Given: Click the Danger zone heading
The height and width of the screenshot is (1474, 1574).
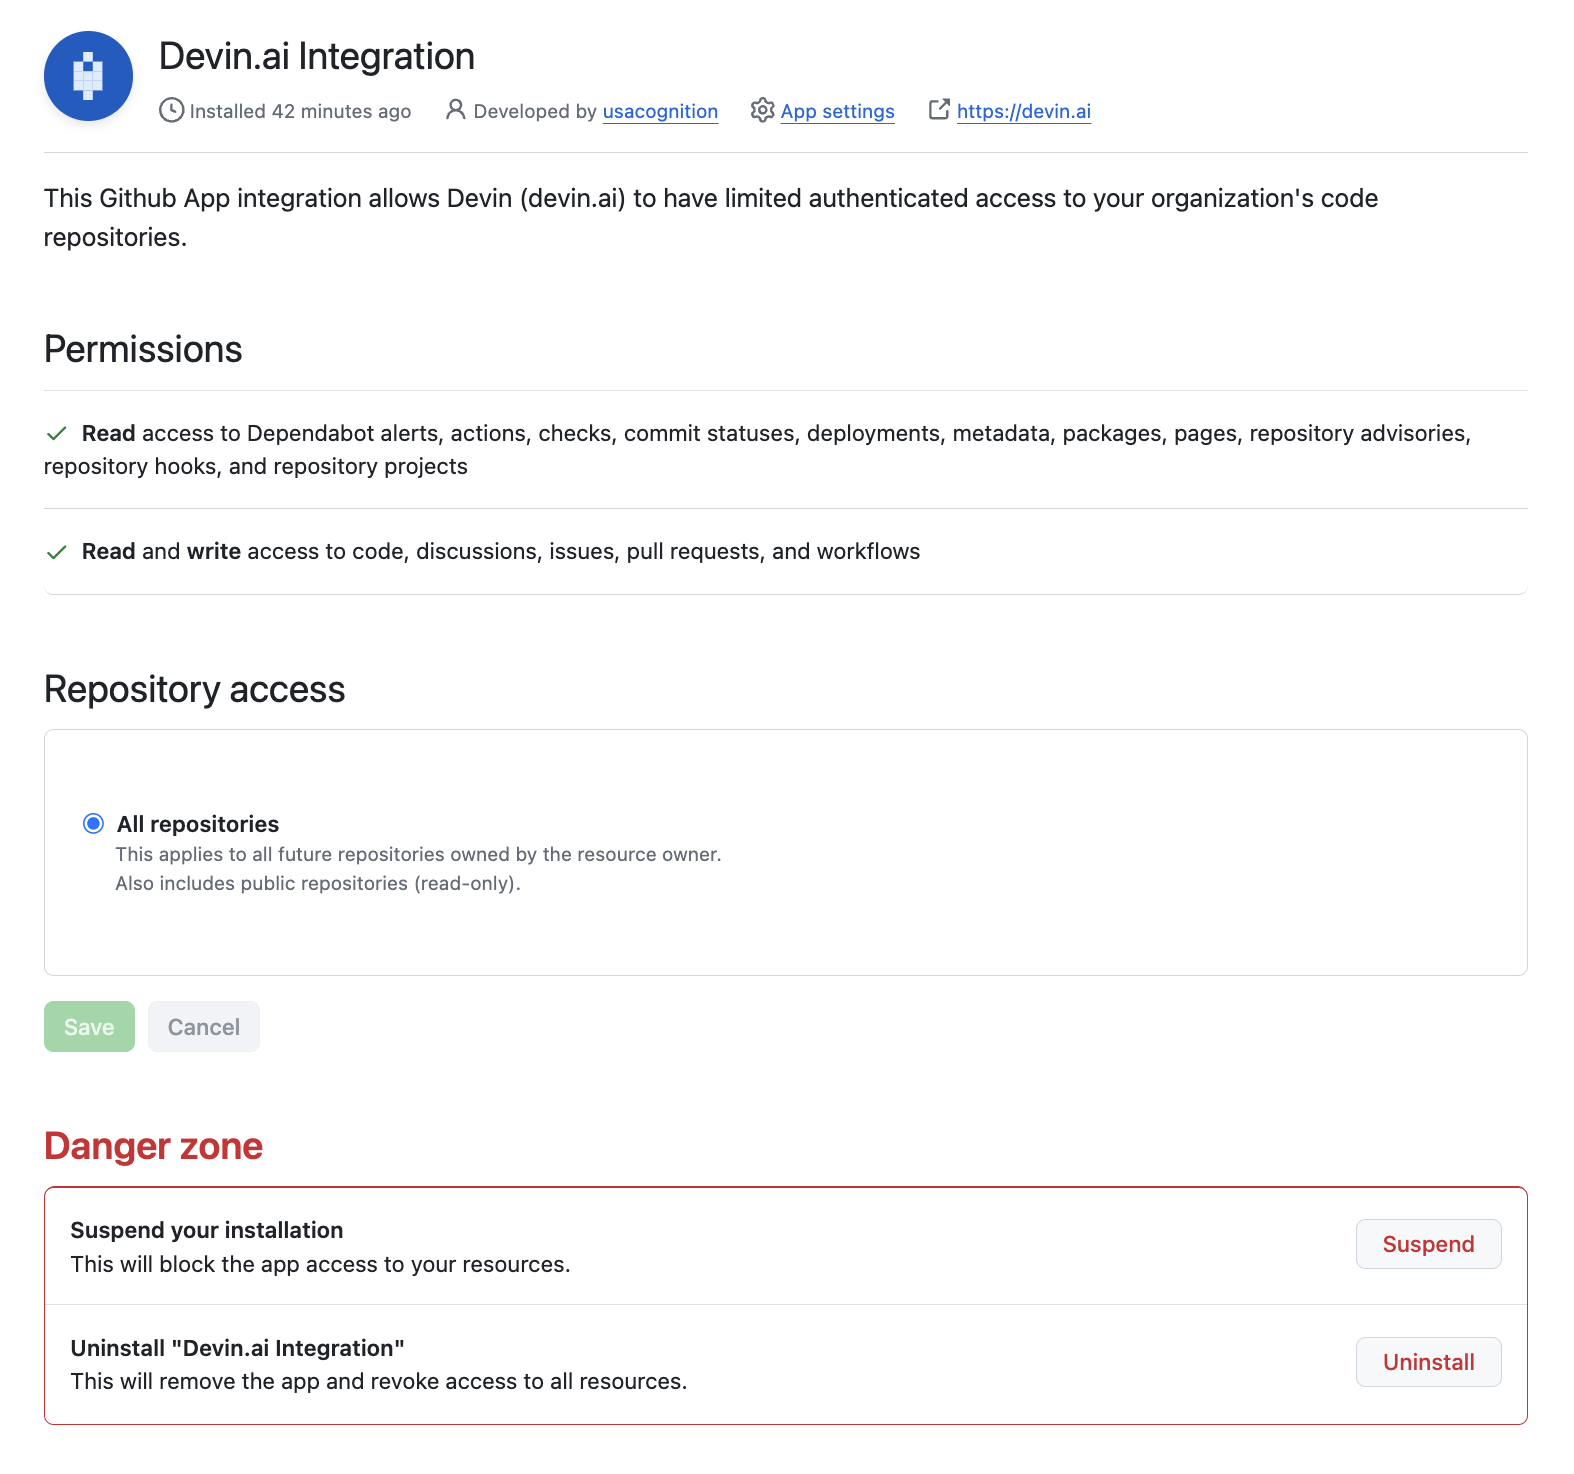Looking at the screenshot, I should coord(153,1146).
